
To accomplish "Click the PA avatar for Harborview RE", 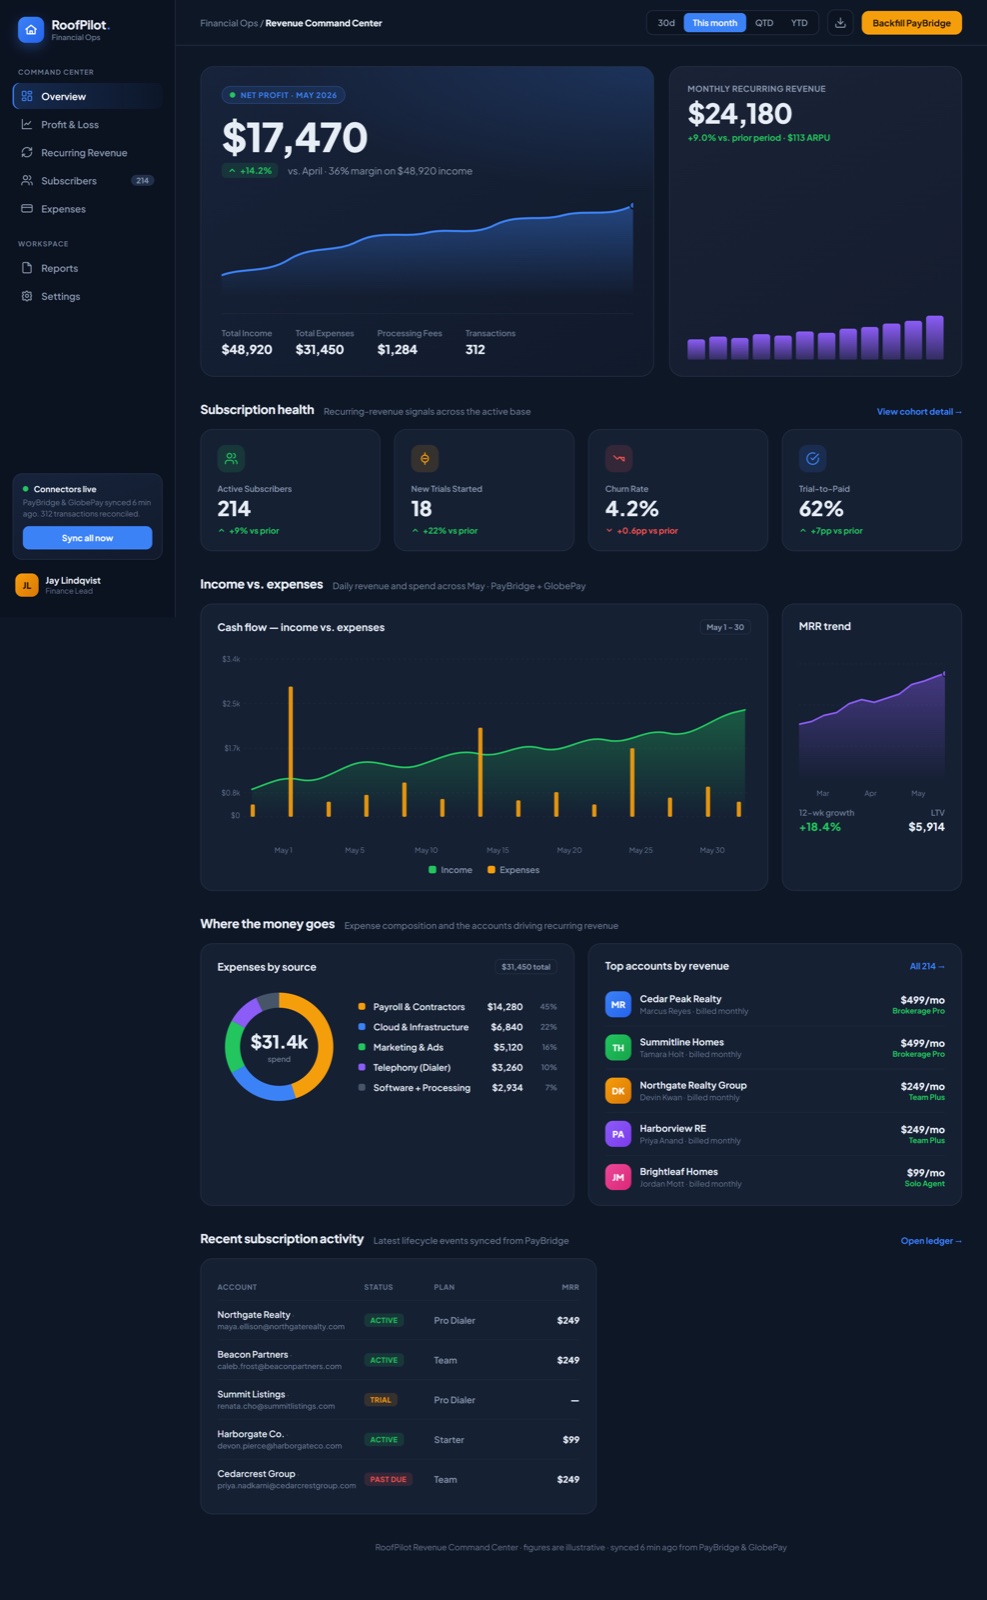I will coord(618,1134).
